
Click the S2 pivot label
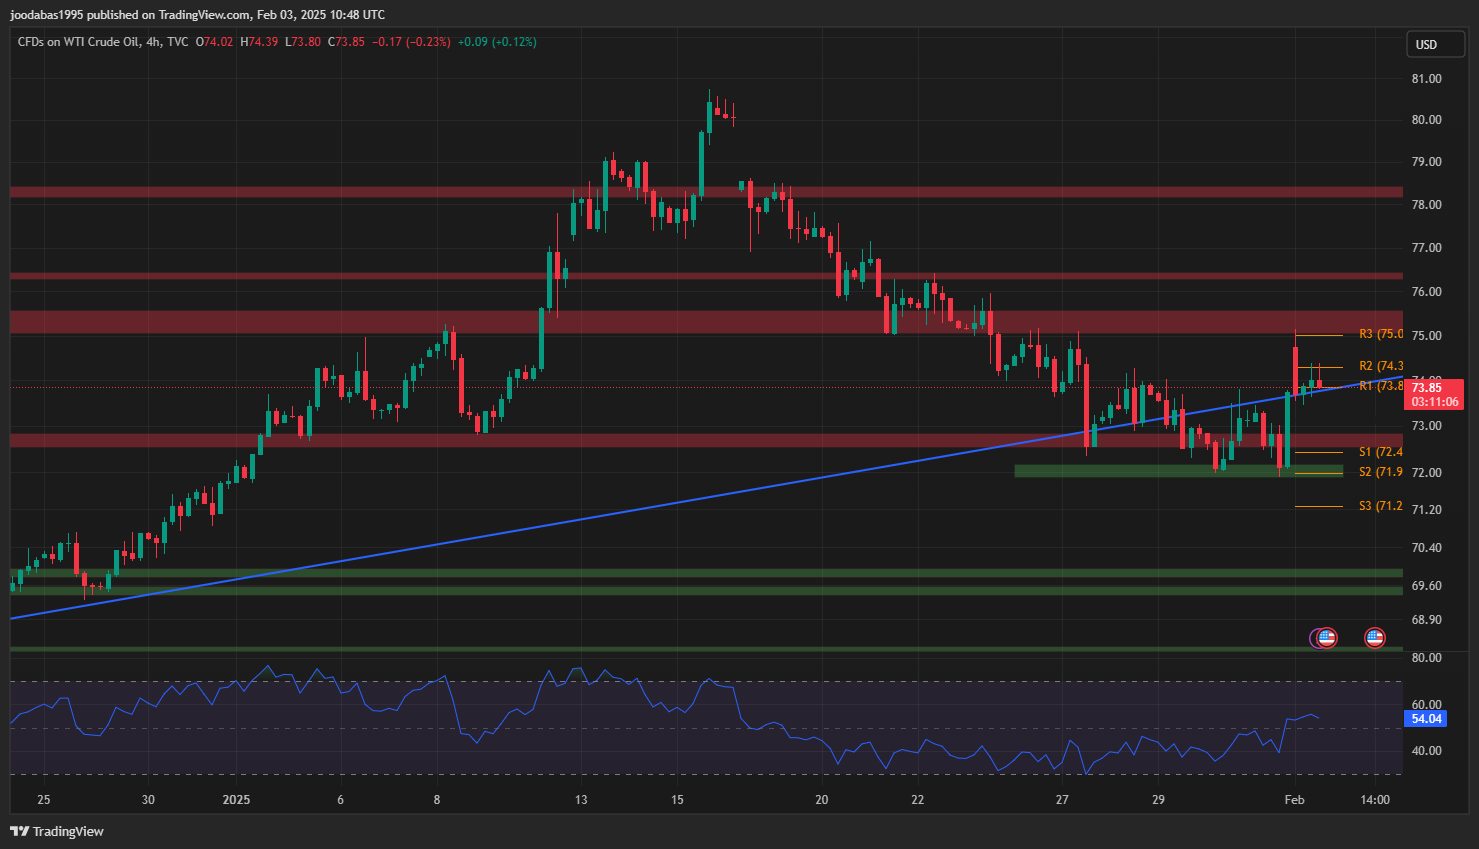click(1380, 472)
